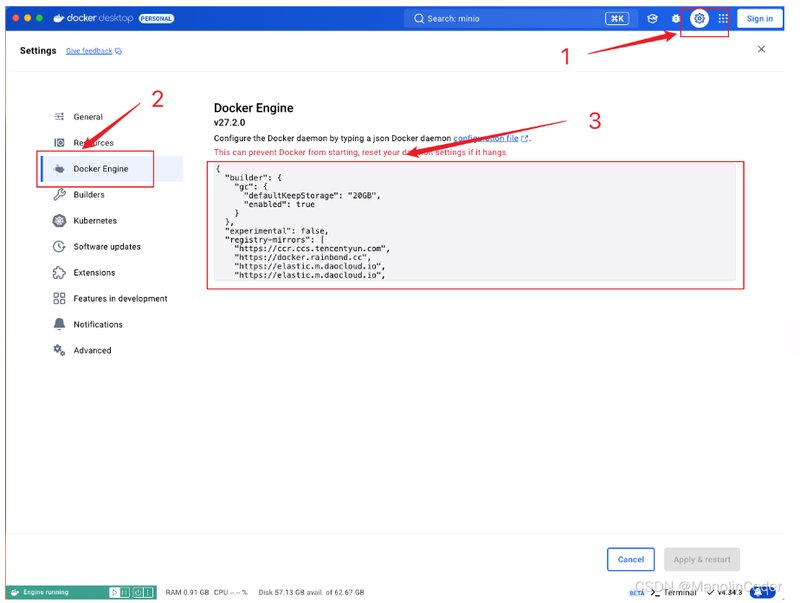The height and width of the screenshot is (603, 800).
Task: Open the Learning center graduation cap icon
Action: 652,19
